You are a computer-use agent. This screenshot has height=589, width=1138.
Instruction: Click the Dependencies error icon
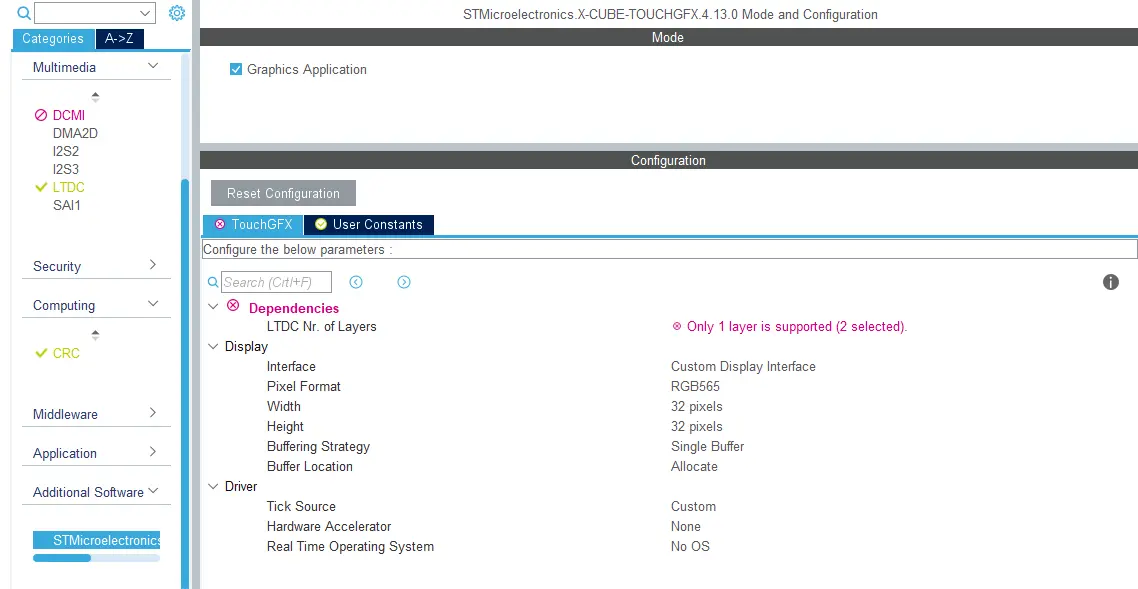(232, 305)
